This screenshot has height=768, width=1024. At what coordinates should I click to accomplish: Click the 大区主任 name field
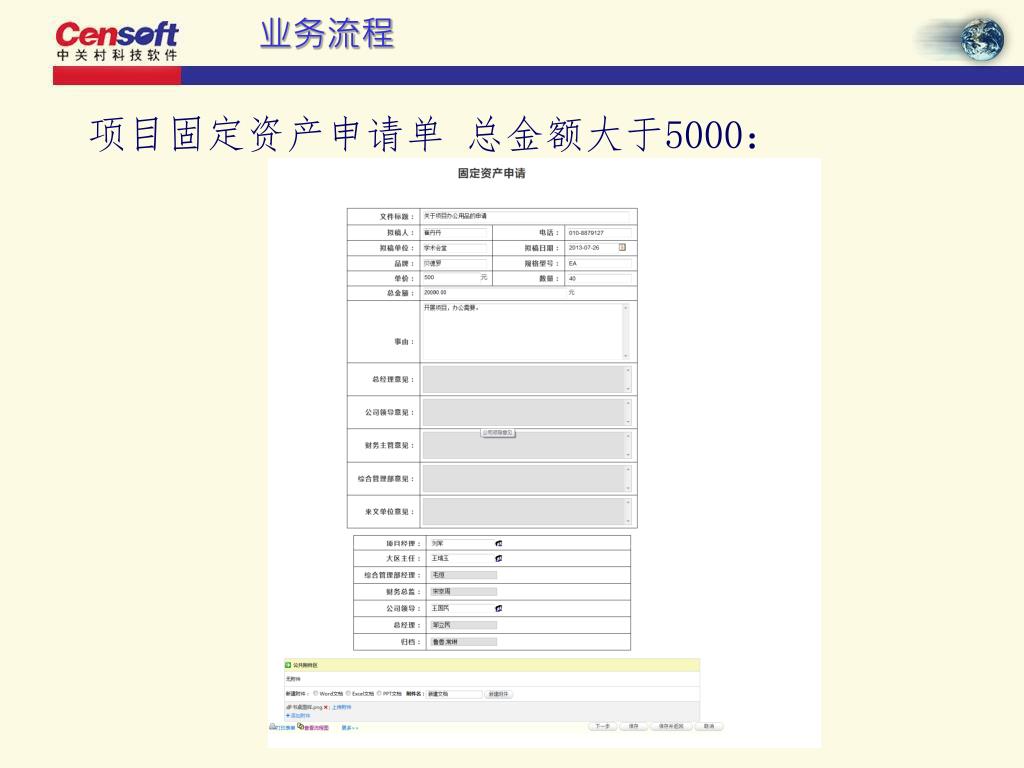pyautogui.click(x=462, y=558)
